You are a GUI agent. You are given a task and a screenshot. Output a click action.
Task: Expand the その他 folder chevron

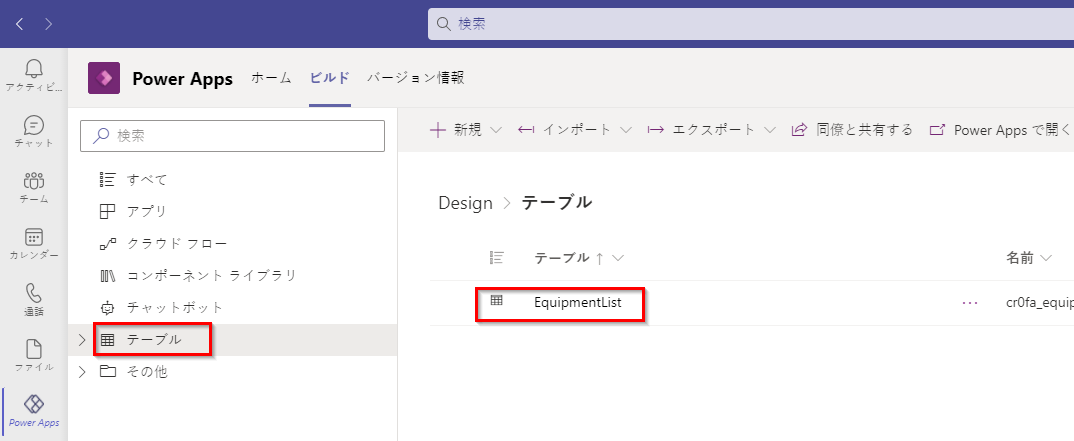(82, 372)
